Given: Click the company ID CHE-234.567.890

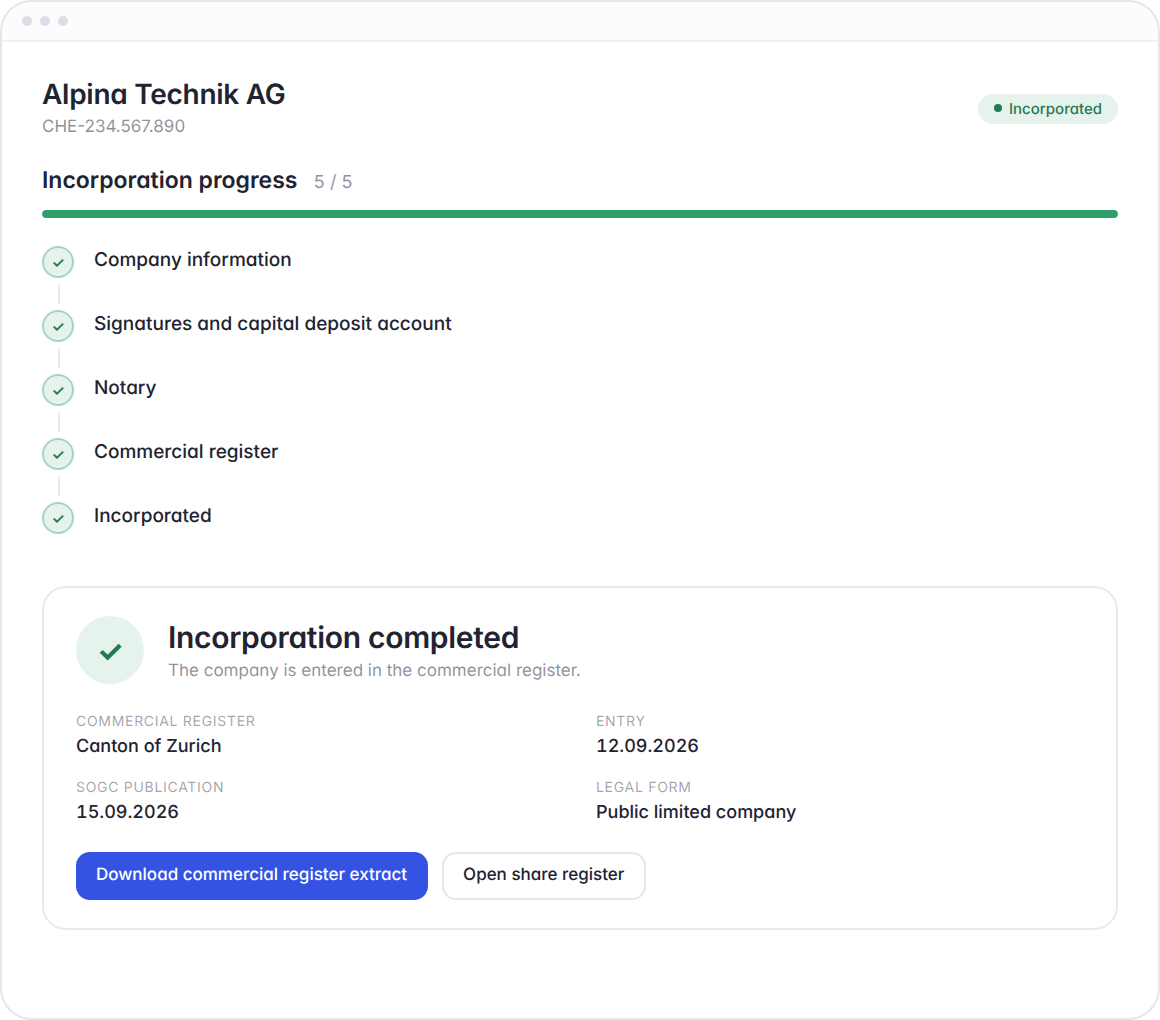Looking at the screenshot, I should click(113, 126).
